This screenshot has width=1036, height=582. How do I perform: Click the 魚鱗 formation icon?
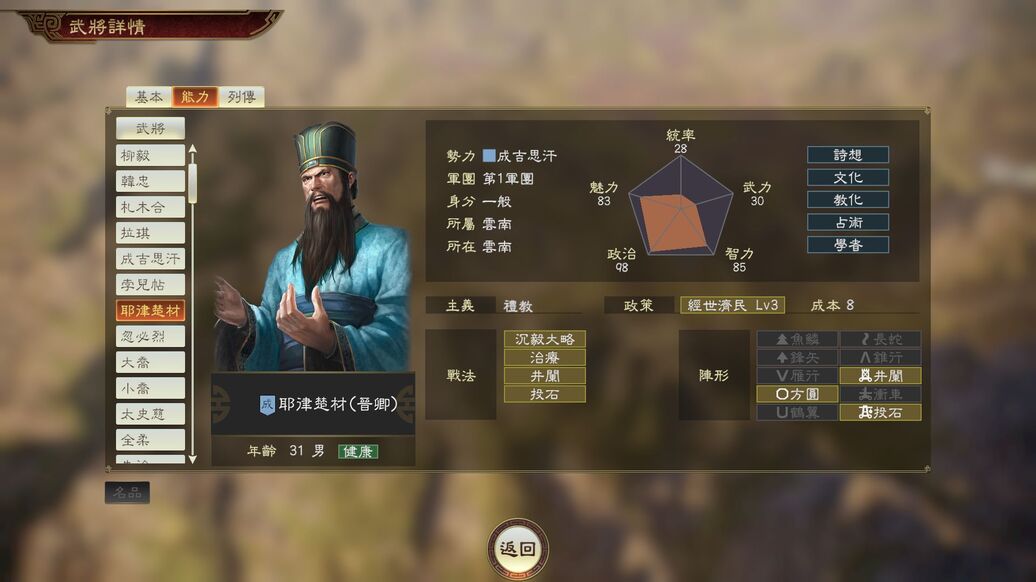tap(797, 340)
